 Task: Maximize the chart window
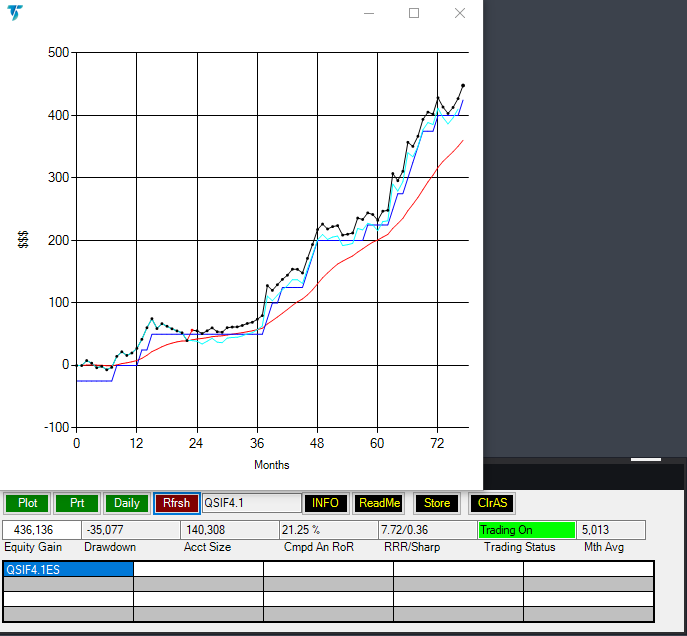click(414, 13)
